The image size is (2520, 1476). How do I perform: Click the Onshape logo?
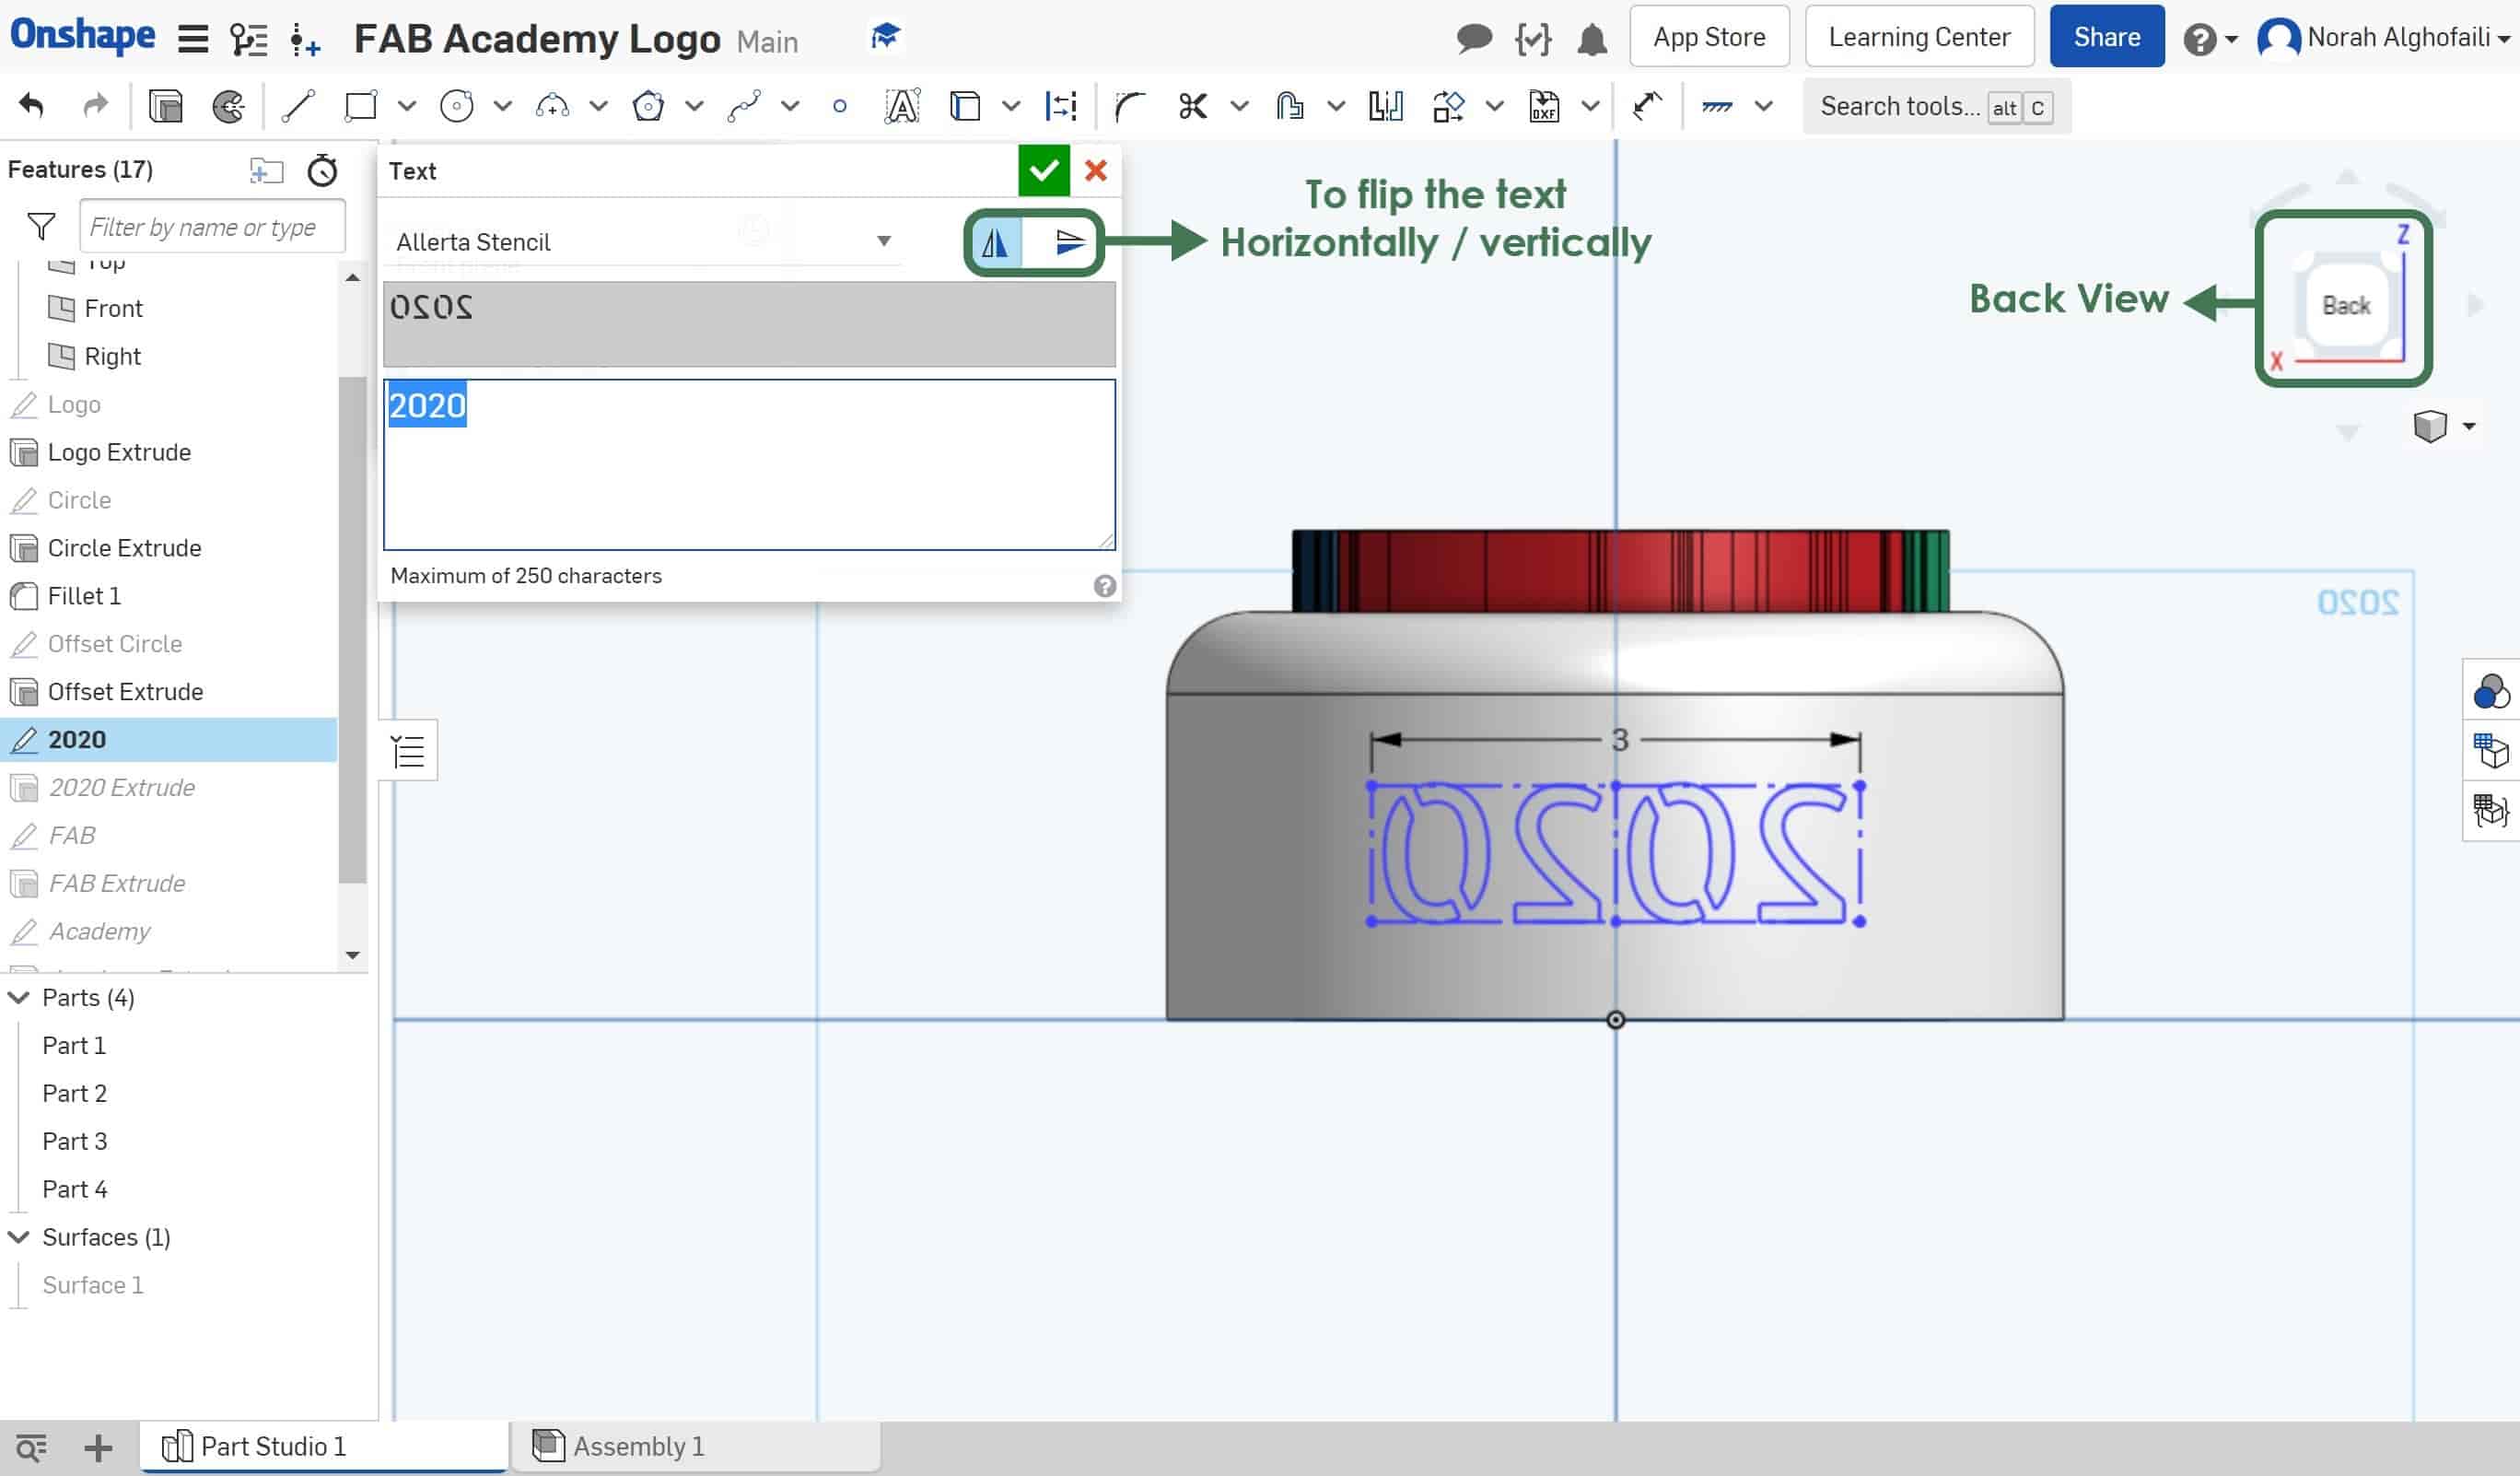click(x=83, y=35)
